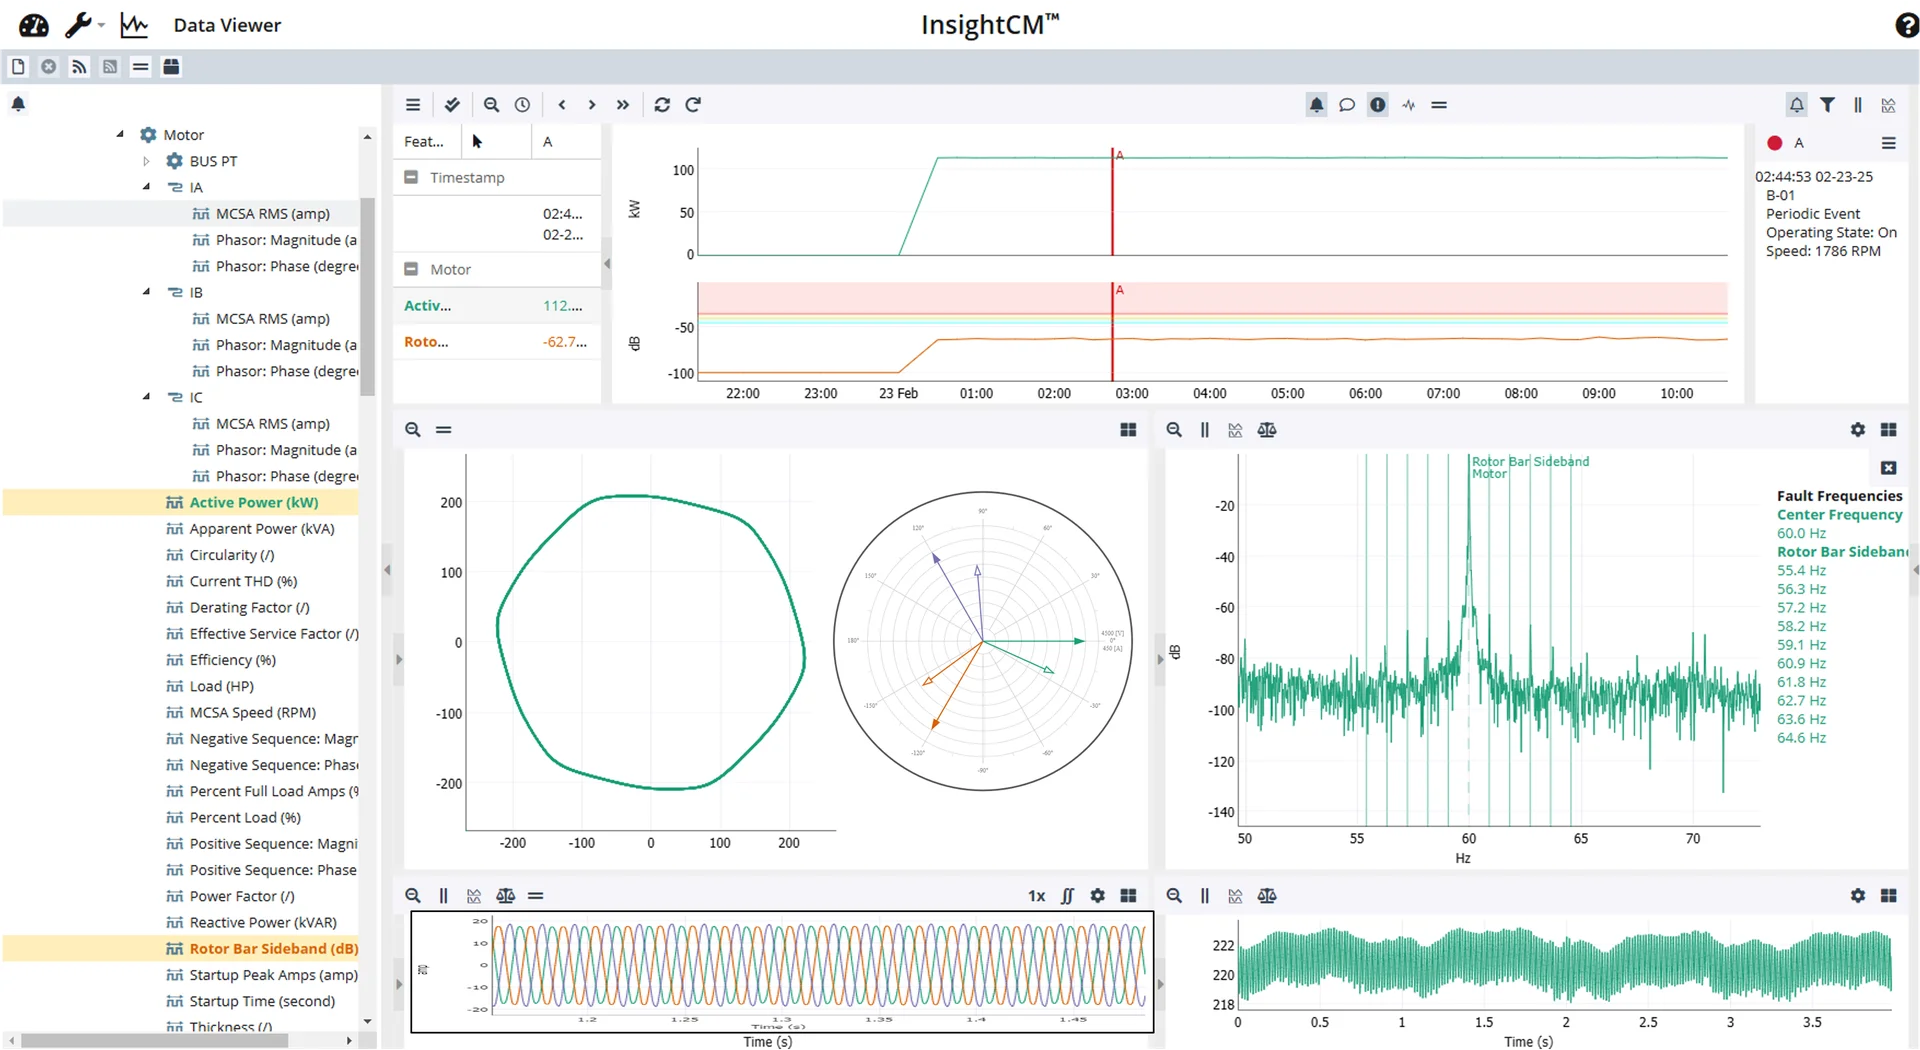Select Rotor Bar Sideband (dB) feature
The height and width of the screenshot is (1050, 1920).
[273, 949]
